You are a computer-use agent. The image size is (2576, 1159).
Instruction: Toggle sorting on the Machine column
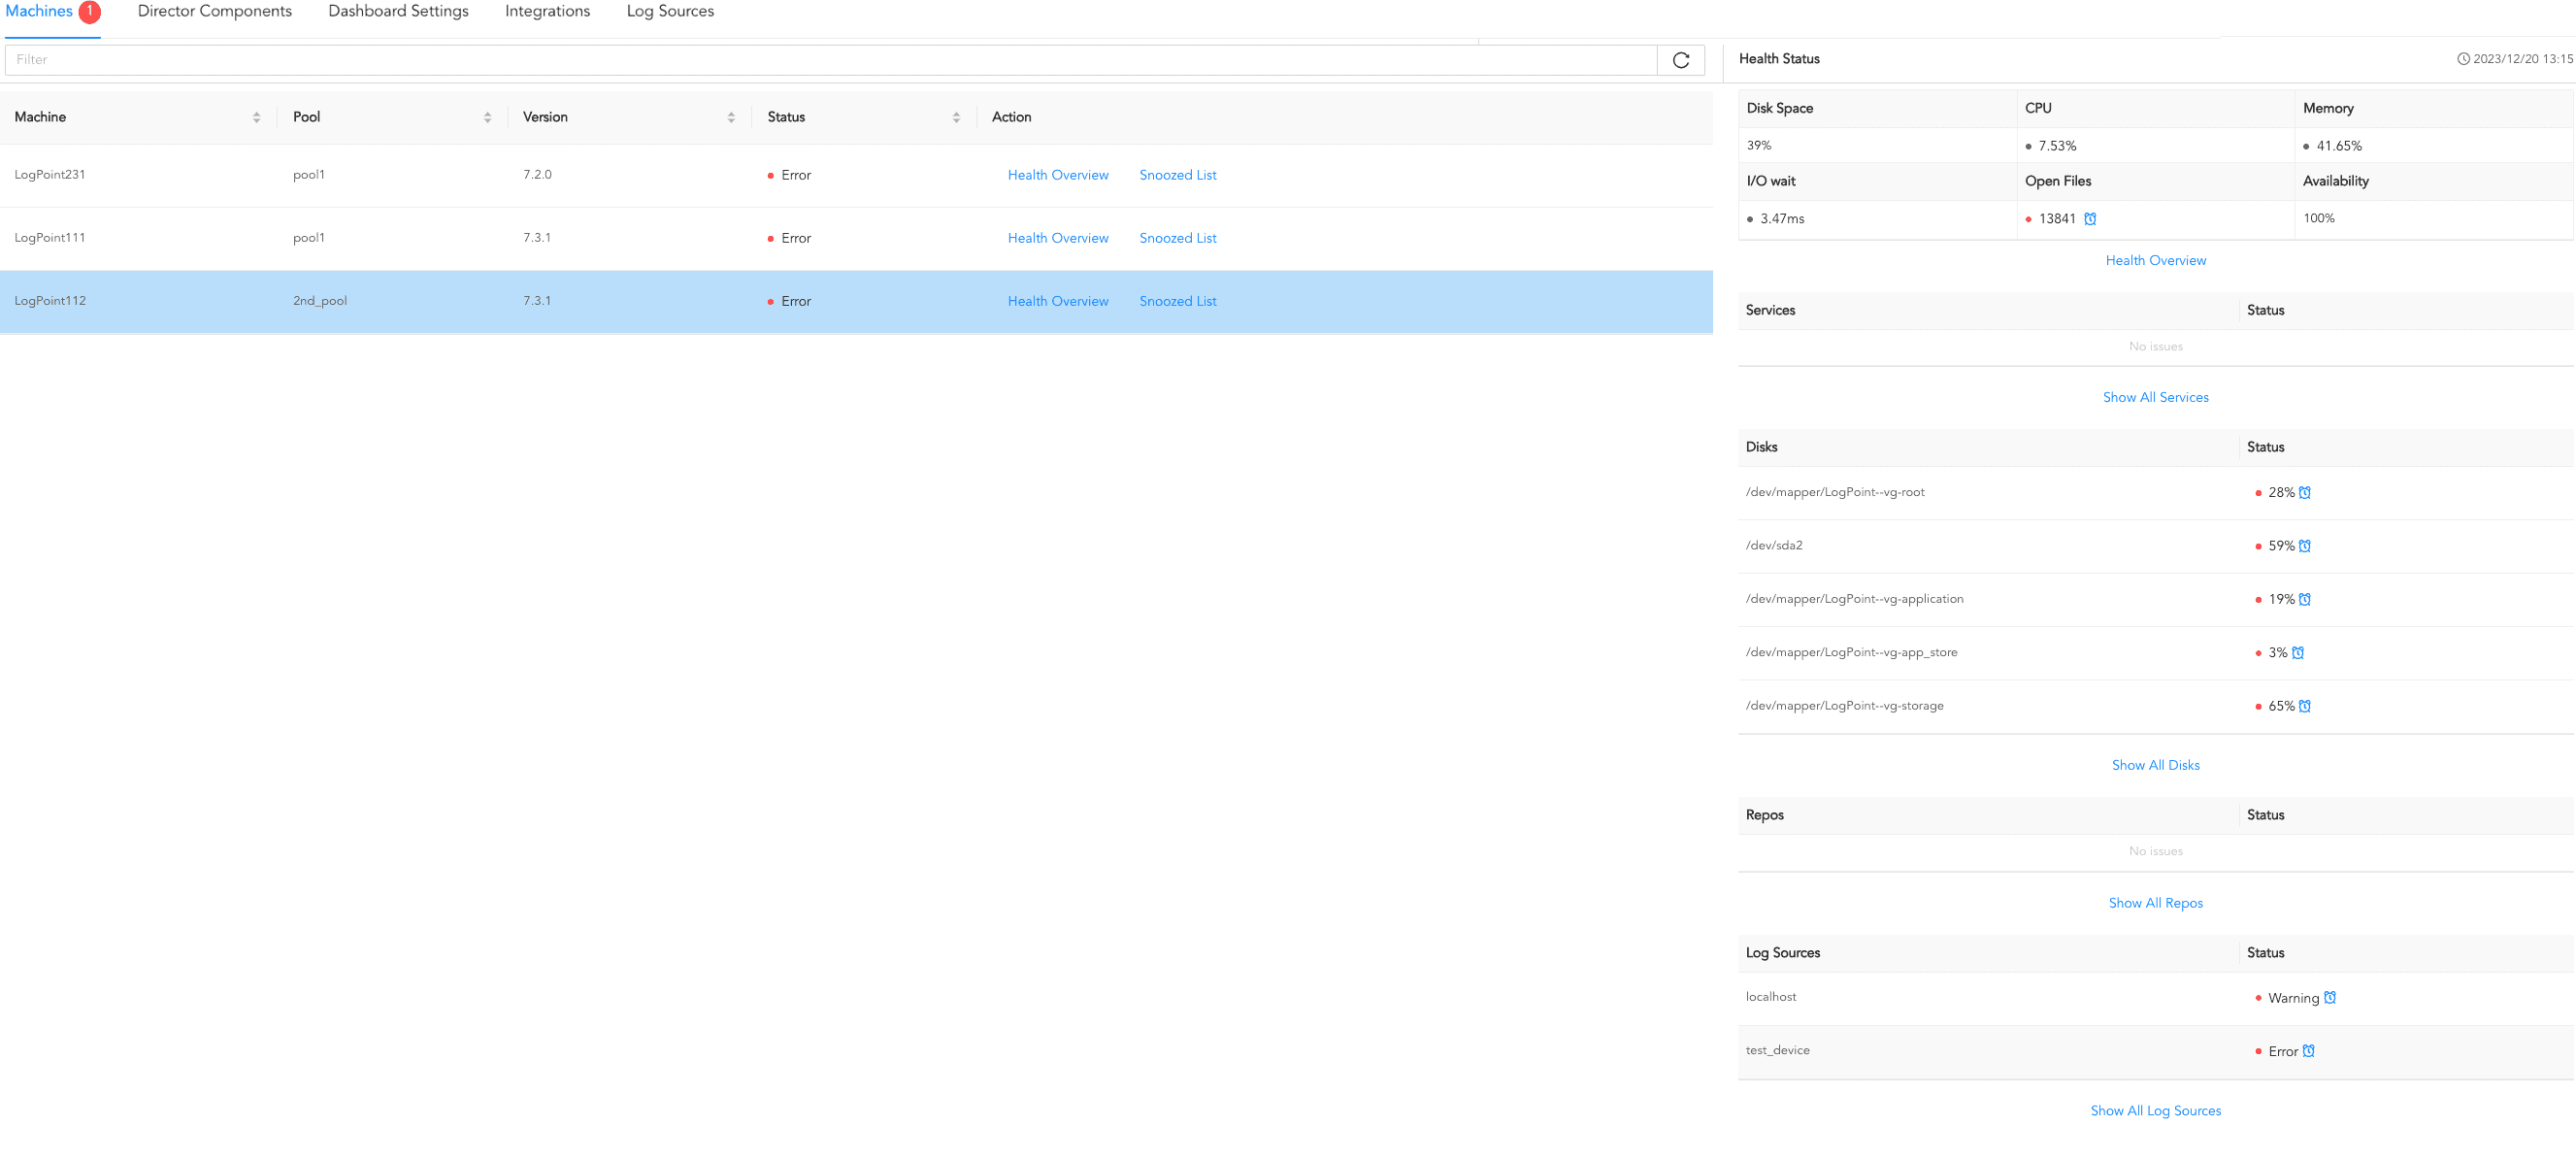257,117
